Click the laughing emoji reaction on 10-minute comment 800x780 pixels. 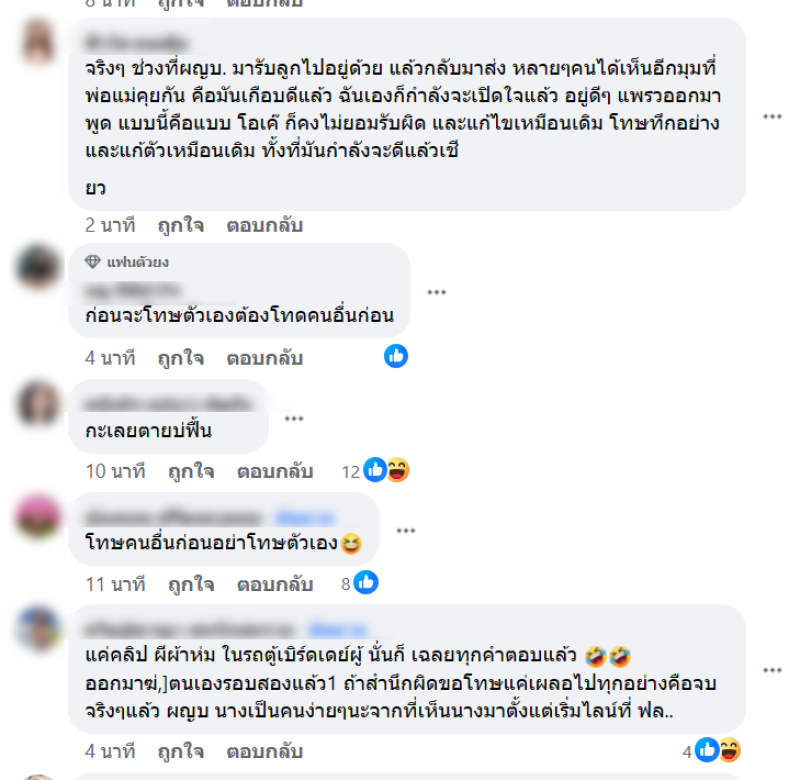point(398,470)
